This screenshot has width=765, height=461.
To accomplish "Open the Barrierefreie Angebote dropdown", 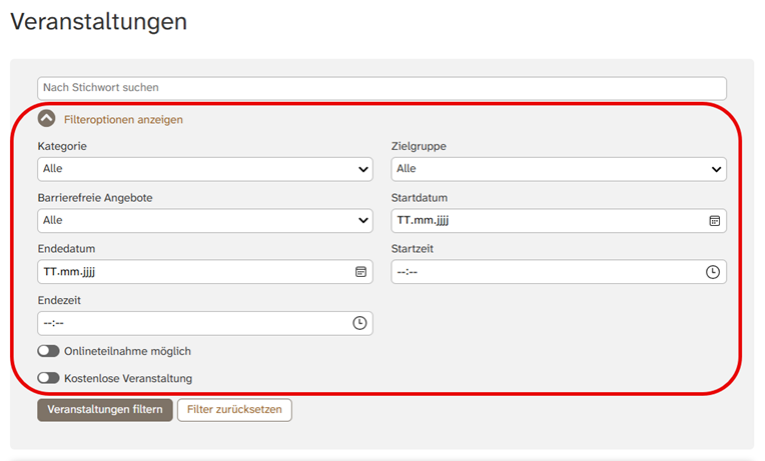I will click(x=205, y=220).
